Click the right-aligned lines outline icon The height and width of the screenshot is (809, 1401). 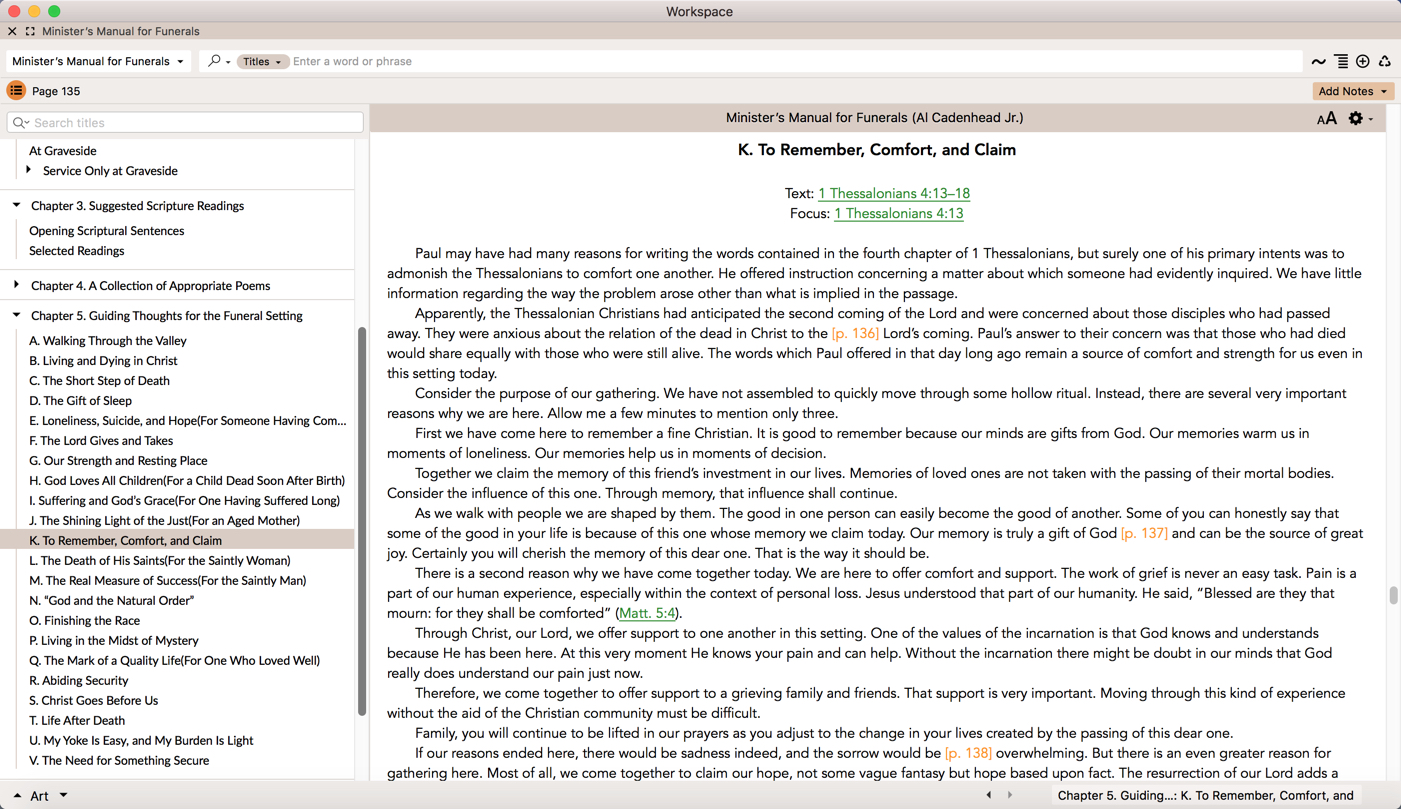coord(1341,62)
